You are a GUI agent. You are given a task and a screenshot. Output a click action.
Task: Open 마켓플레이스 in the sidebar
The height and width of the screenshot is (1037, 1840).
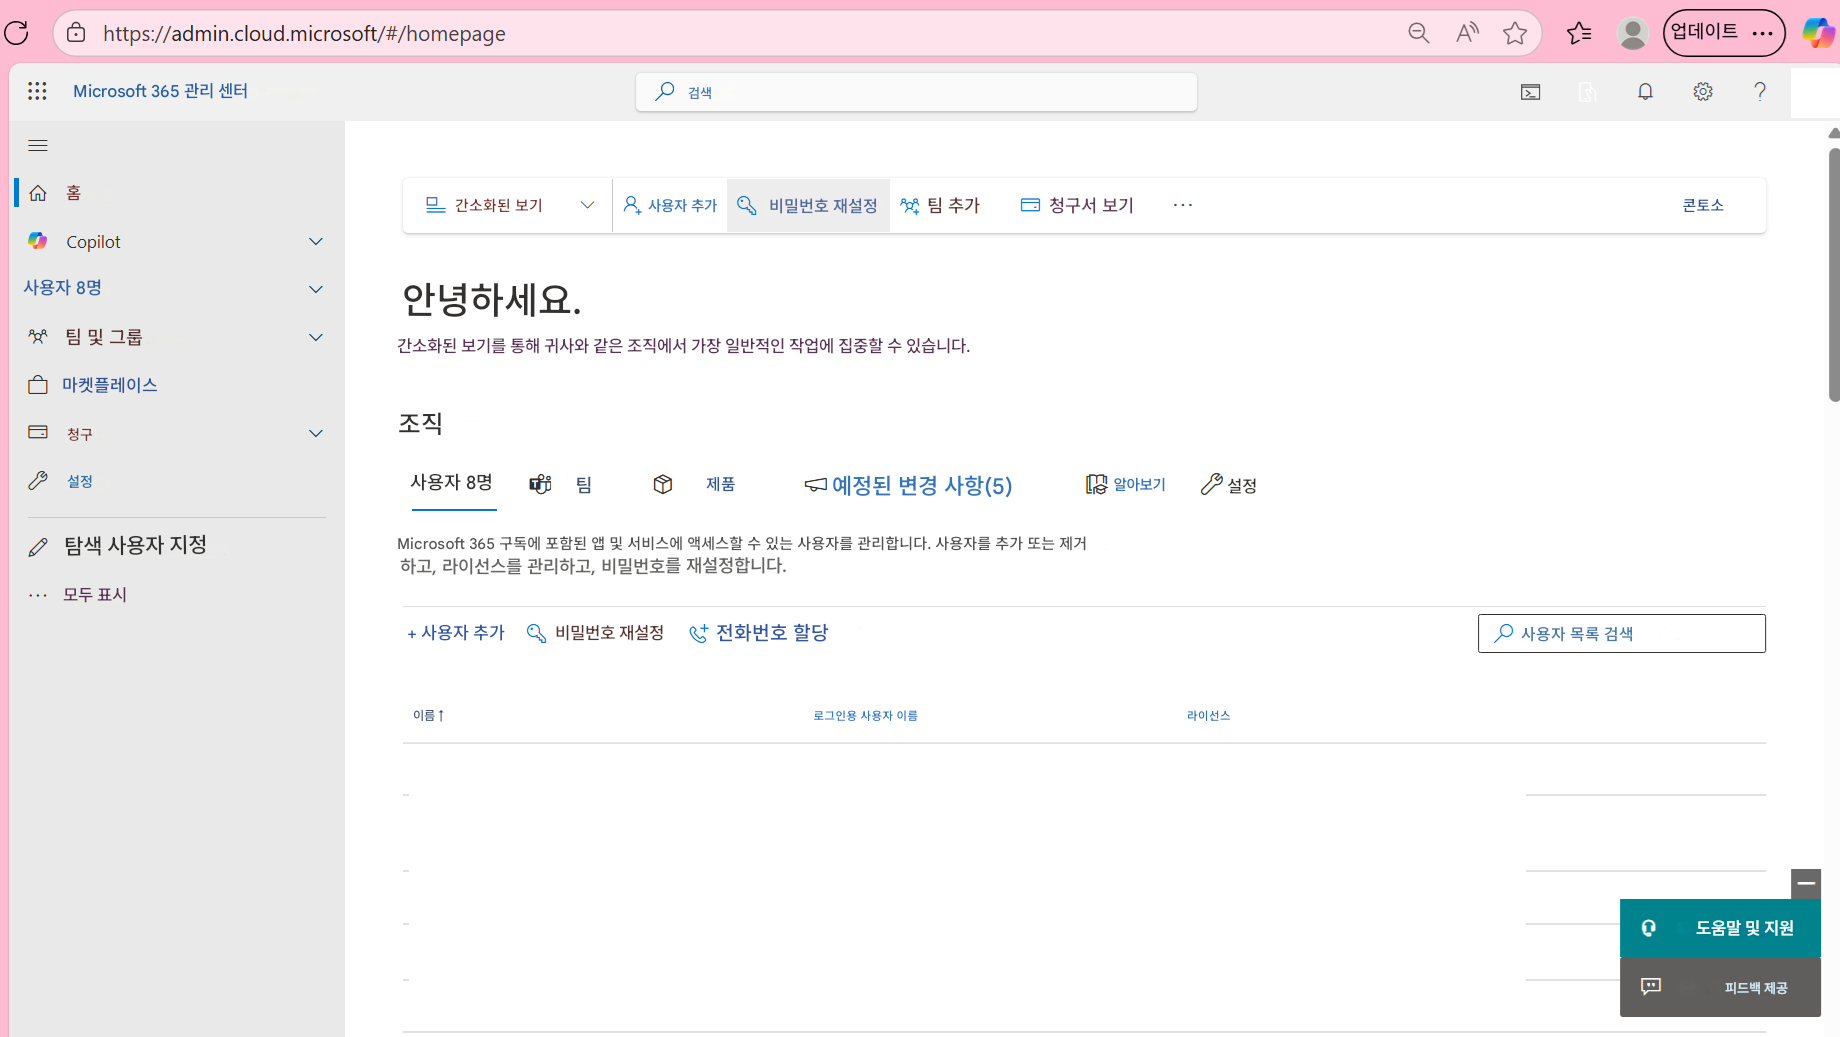pyautogui.click(x=109, y=385)
